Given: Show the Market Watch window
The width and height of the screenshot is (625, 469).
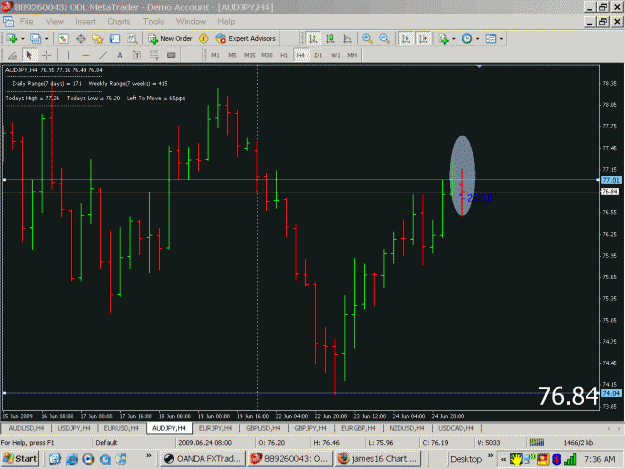Looking at the screenshot, I should click(x=63, y=39).
